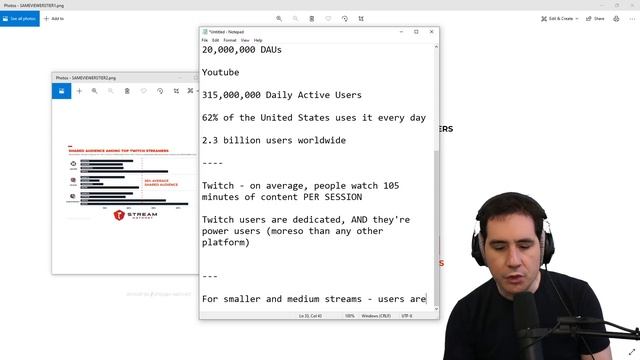Click Windows (CRLF) in Notepad status bar

click(x=376, y=316)
